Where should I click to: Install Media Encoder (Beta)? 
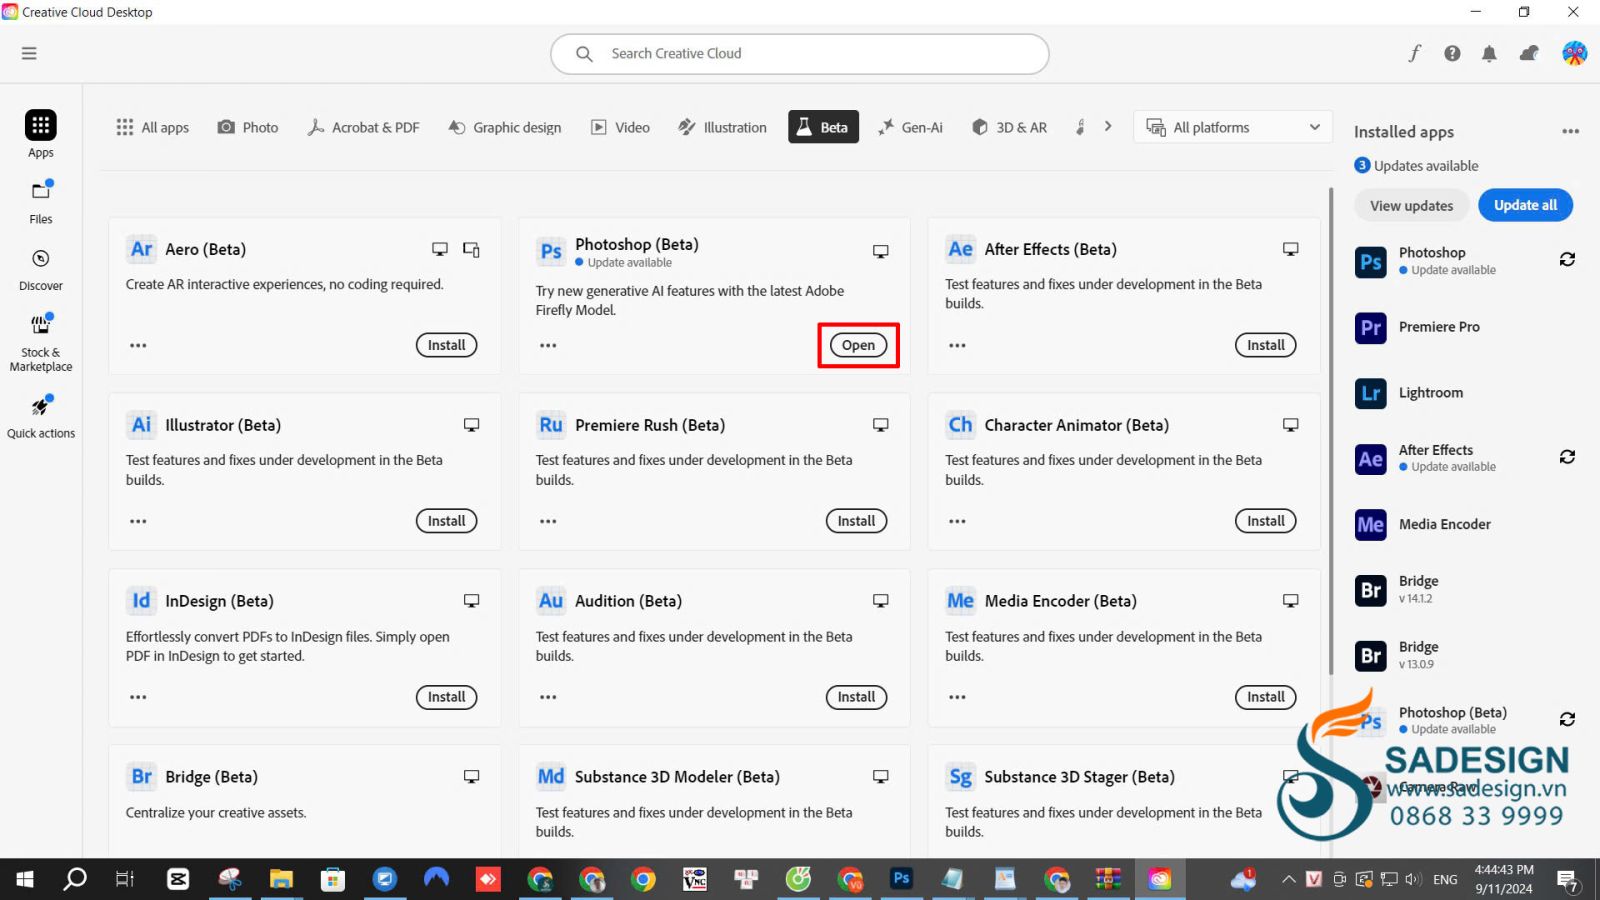(x=1265, y=697)
